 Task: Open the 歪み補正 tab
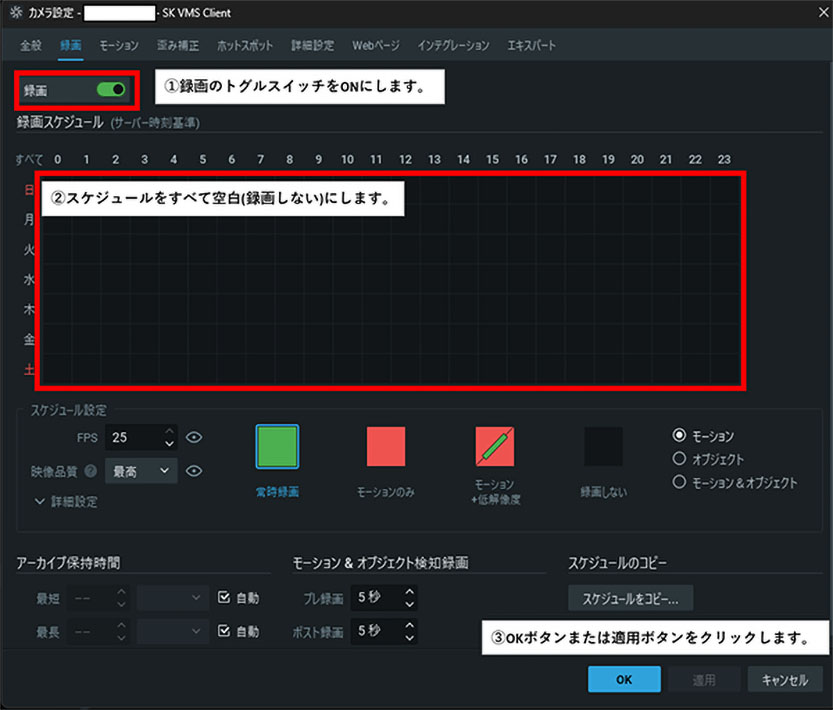tap(177, 46)
